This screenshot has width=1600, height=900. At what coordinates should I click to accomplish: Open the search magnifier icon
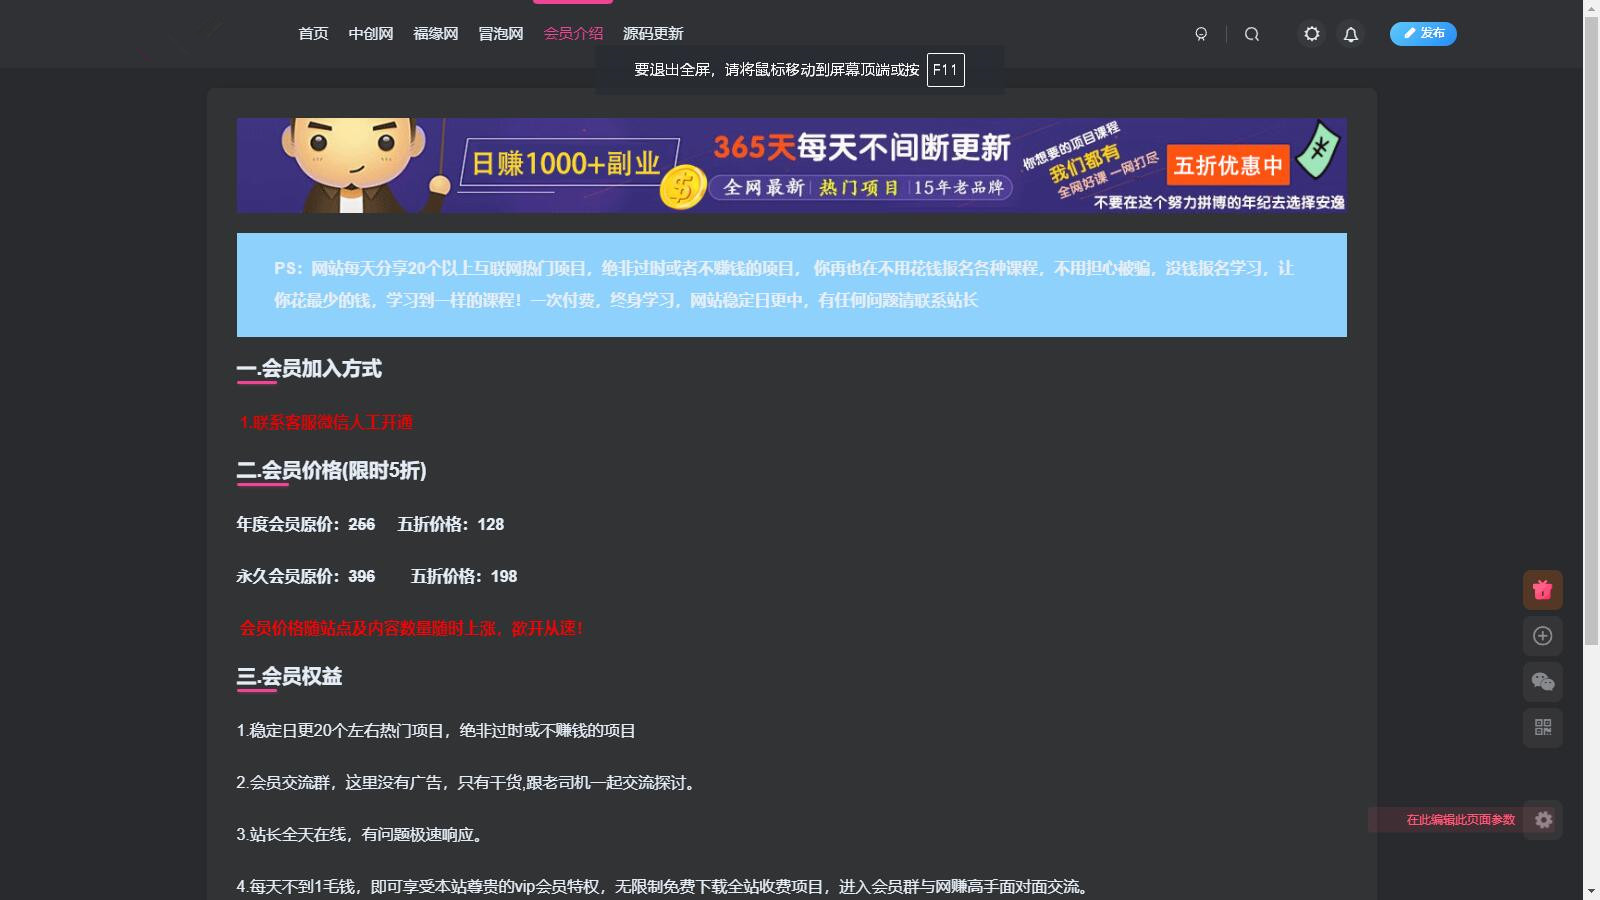pos(1251,34)
